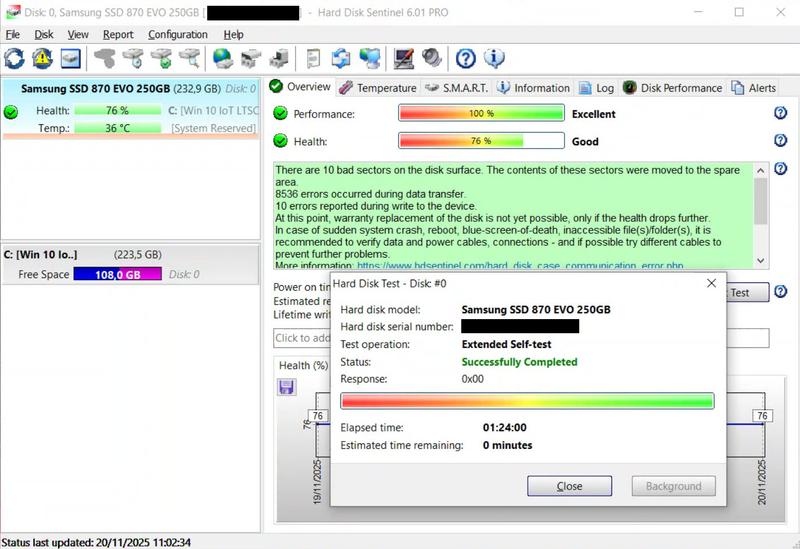Click the response value 0x00

[x=472, y=379]
